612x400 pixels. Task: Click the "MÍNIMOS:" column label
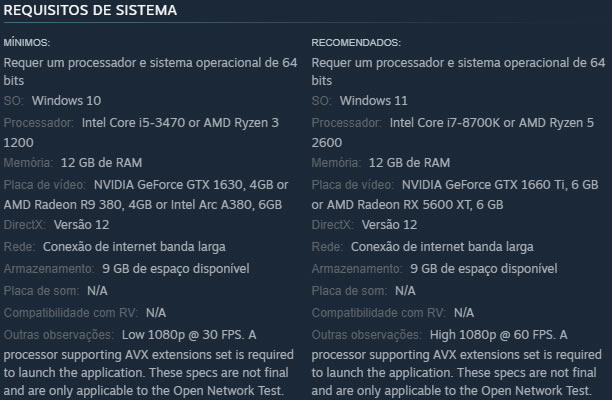[27, 43]
